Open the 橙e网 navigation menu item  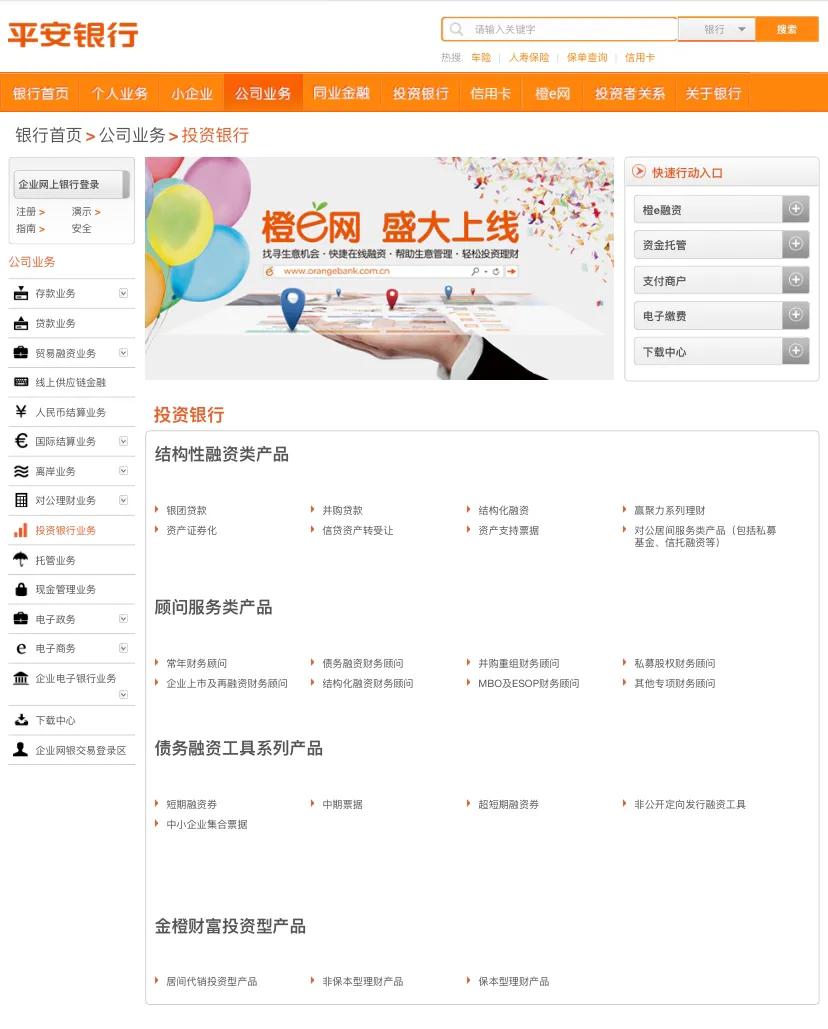(x=553, y=92)
